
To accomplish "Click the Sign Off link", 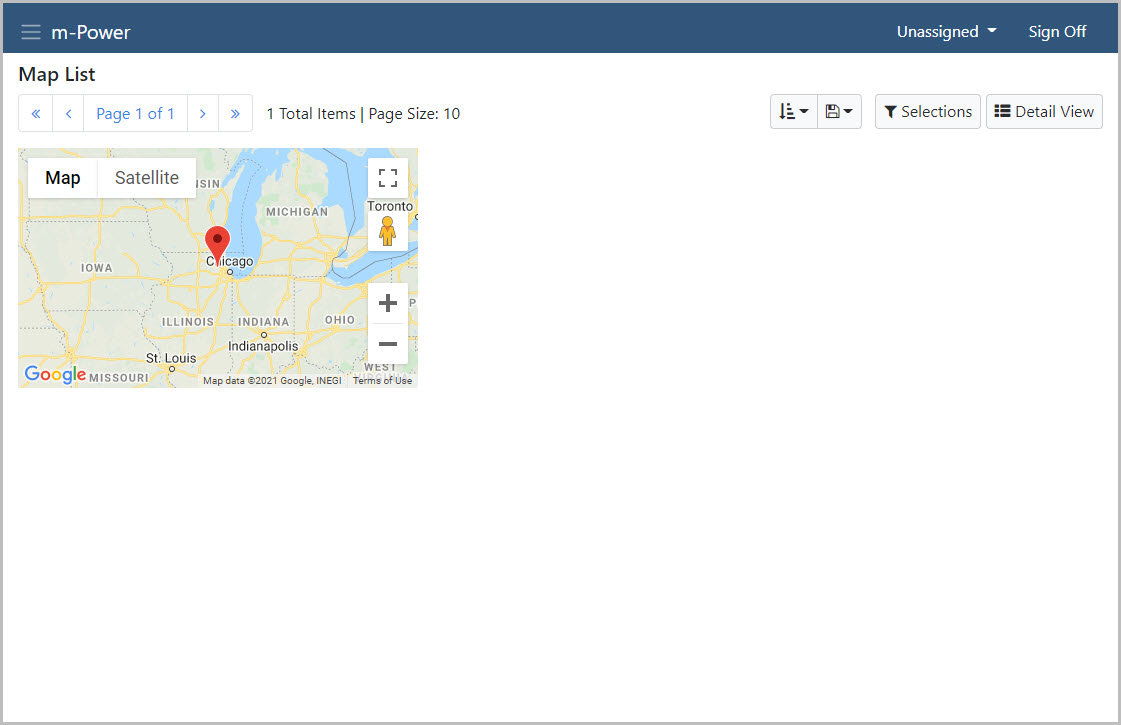I will coord(1057,31).
